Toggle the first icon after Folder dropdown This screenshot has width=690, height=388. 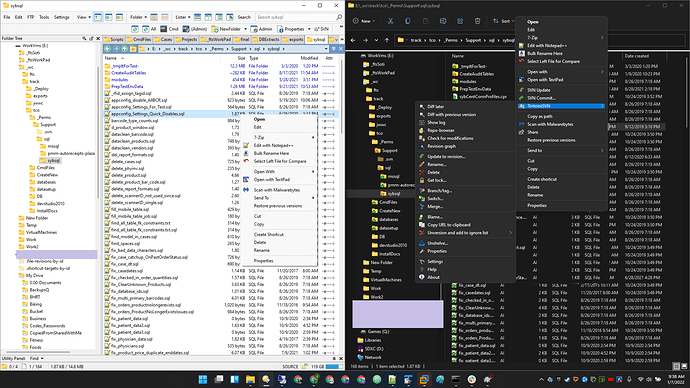pos(154,17)
